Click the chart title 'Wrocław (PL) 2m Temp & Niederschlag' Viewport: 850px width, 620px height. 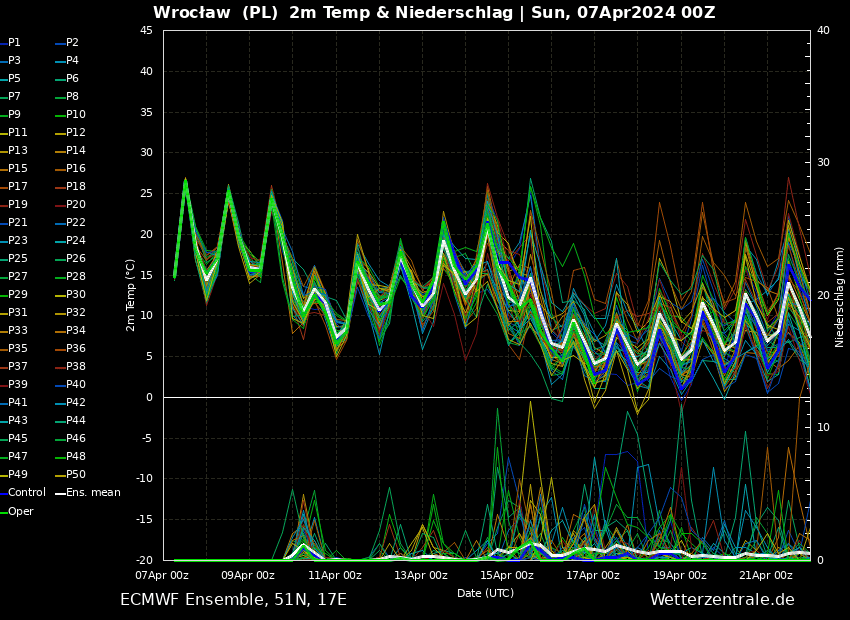[333, 12]
